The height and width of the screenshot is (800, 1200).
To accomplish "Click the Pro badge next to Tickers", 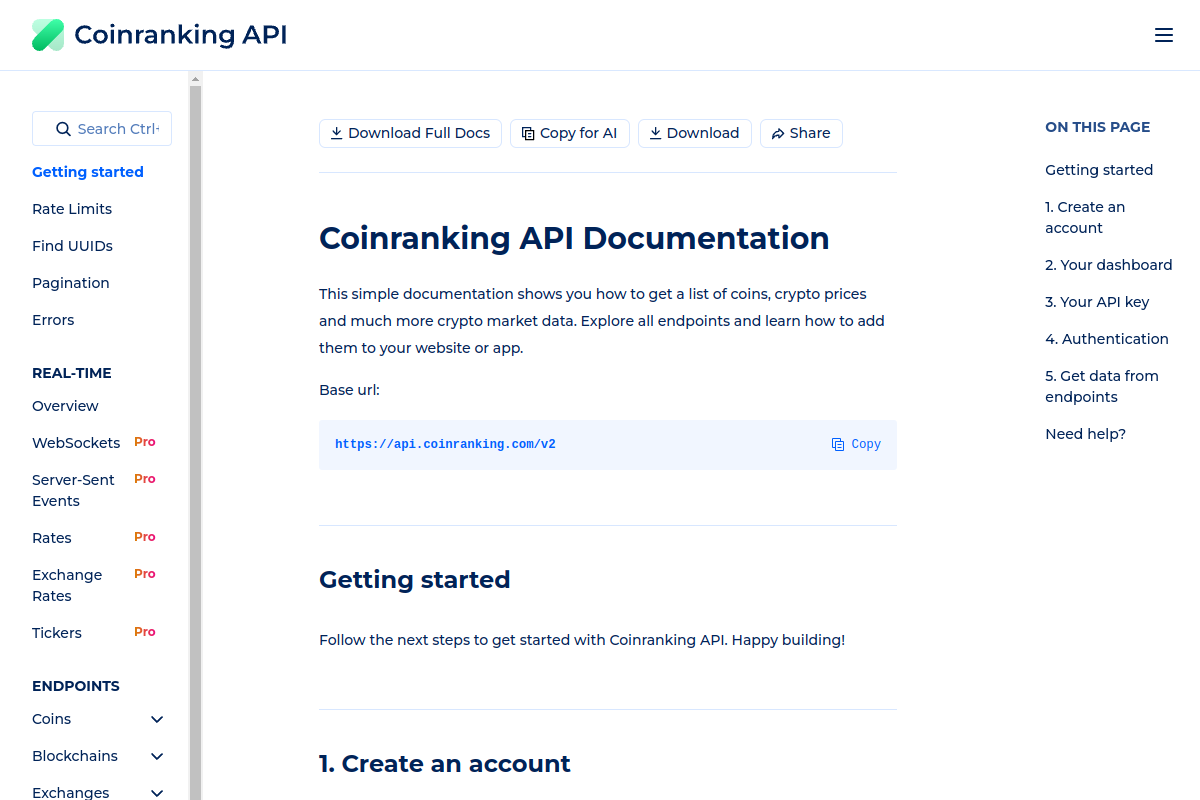I will coord(145,632).
